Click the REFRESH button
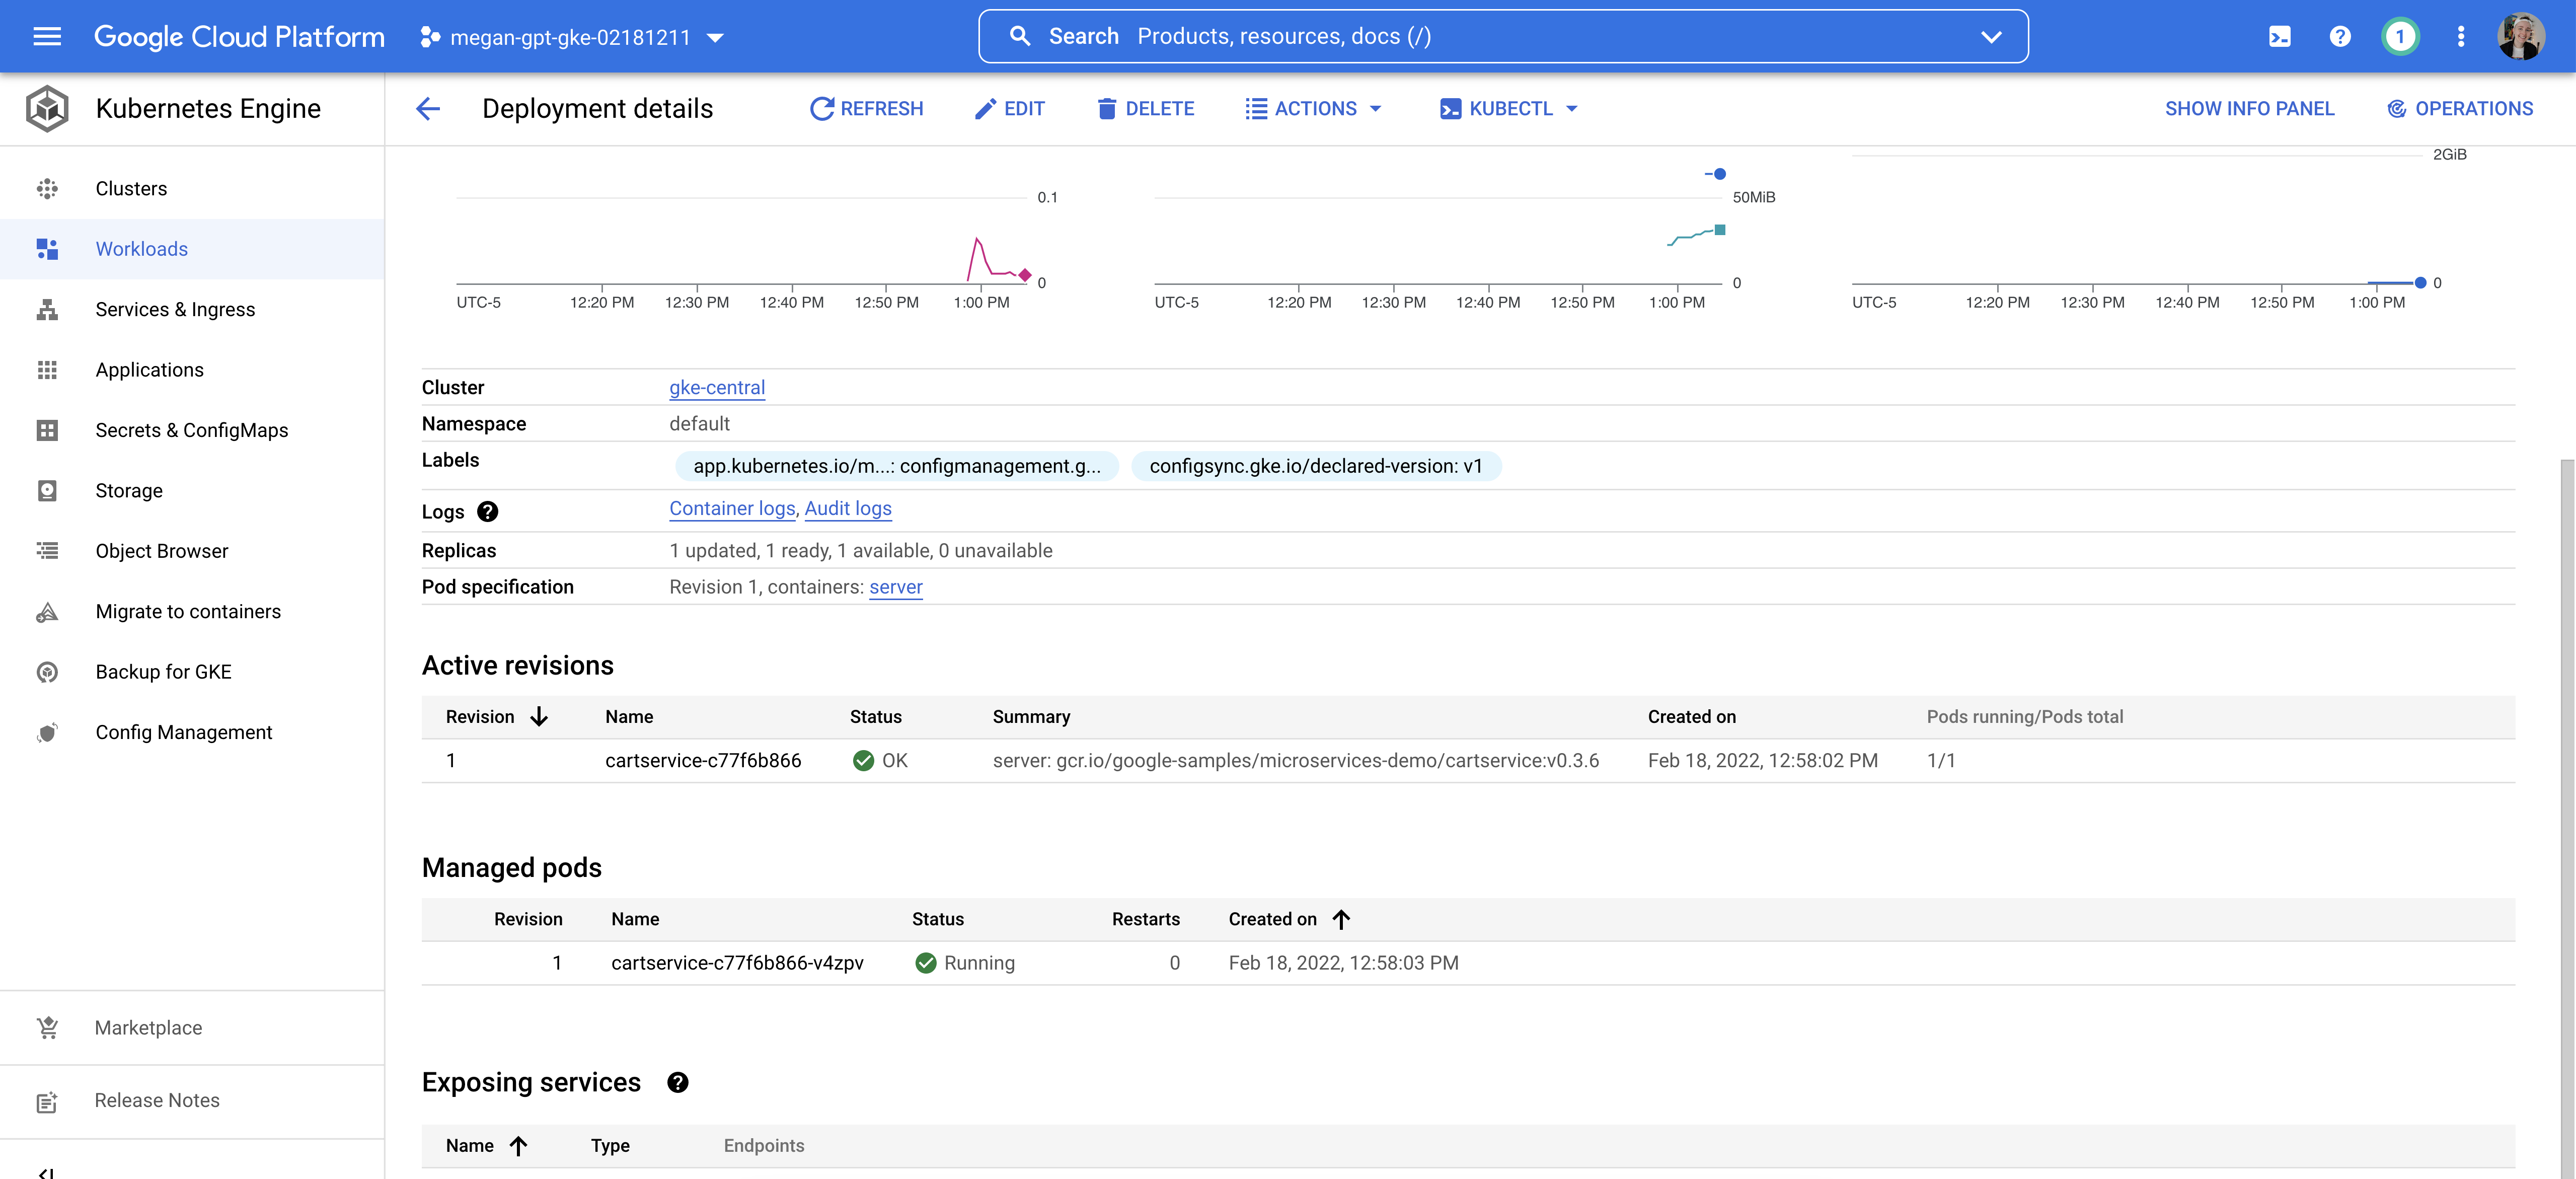Image resolution: width=2576 pixels, height=1179 pixels. click(x=866, y=108)
